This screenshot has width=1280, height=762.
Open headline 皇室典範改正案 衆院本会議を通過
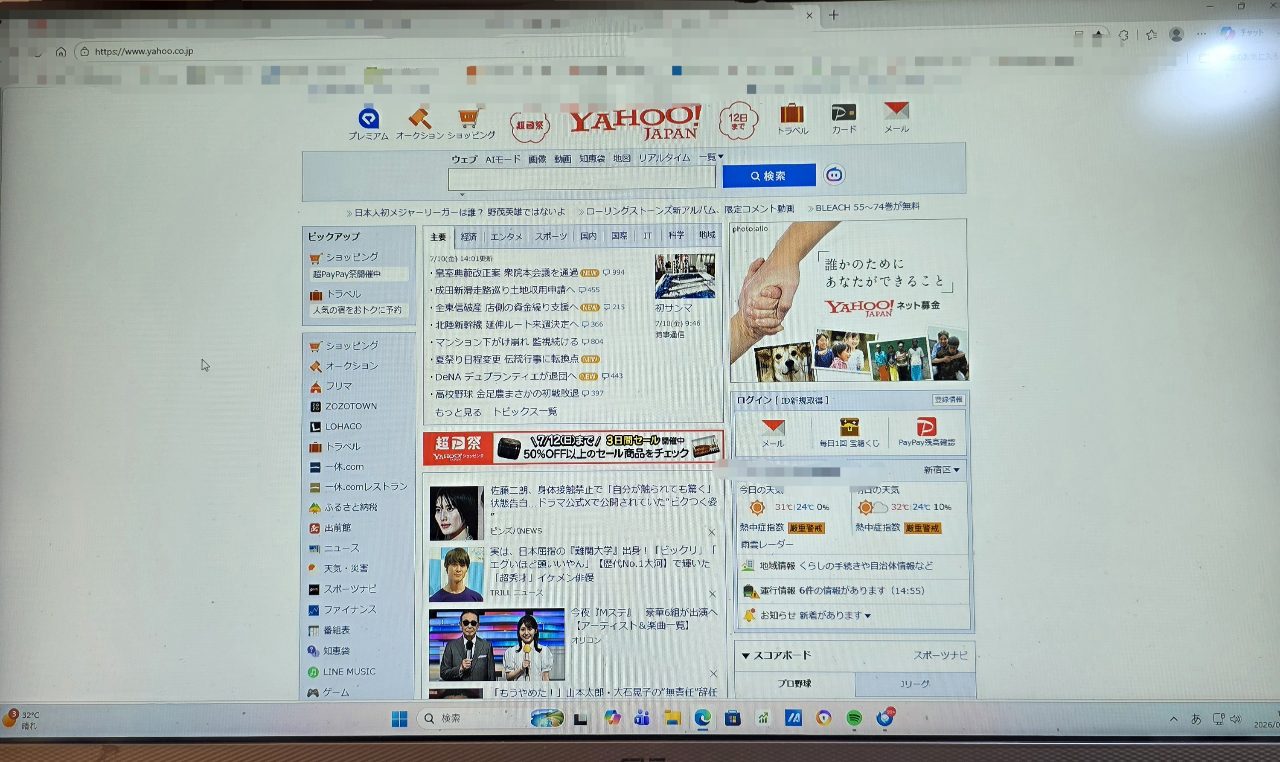[x=506, y=272]
